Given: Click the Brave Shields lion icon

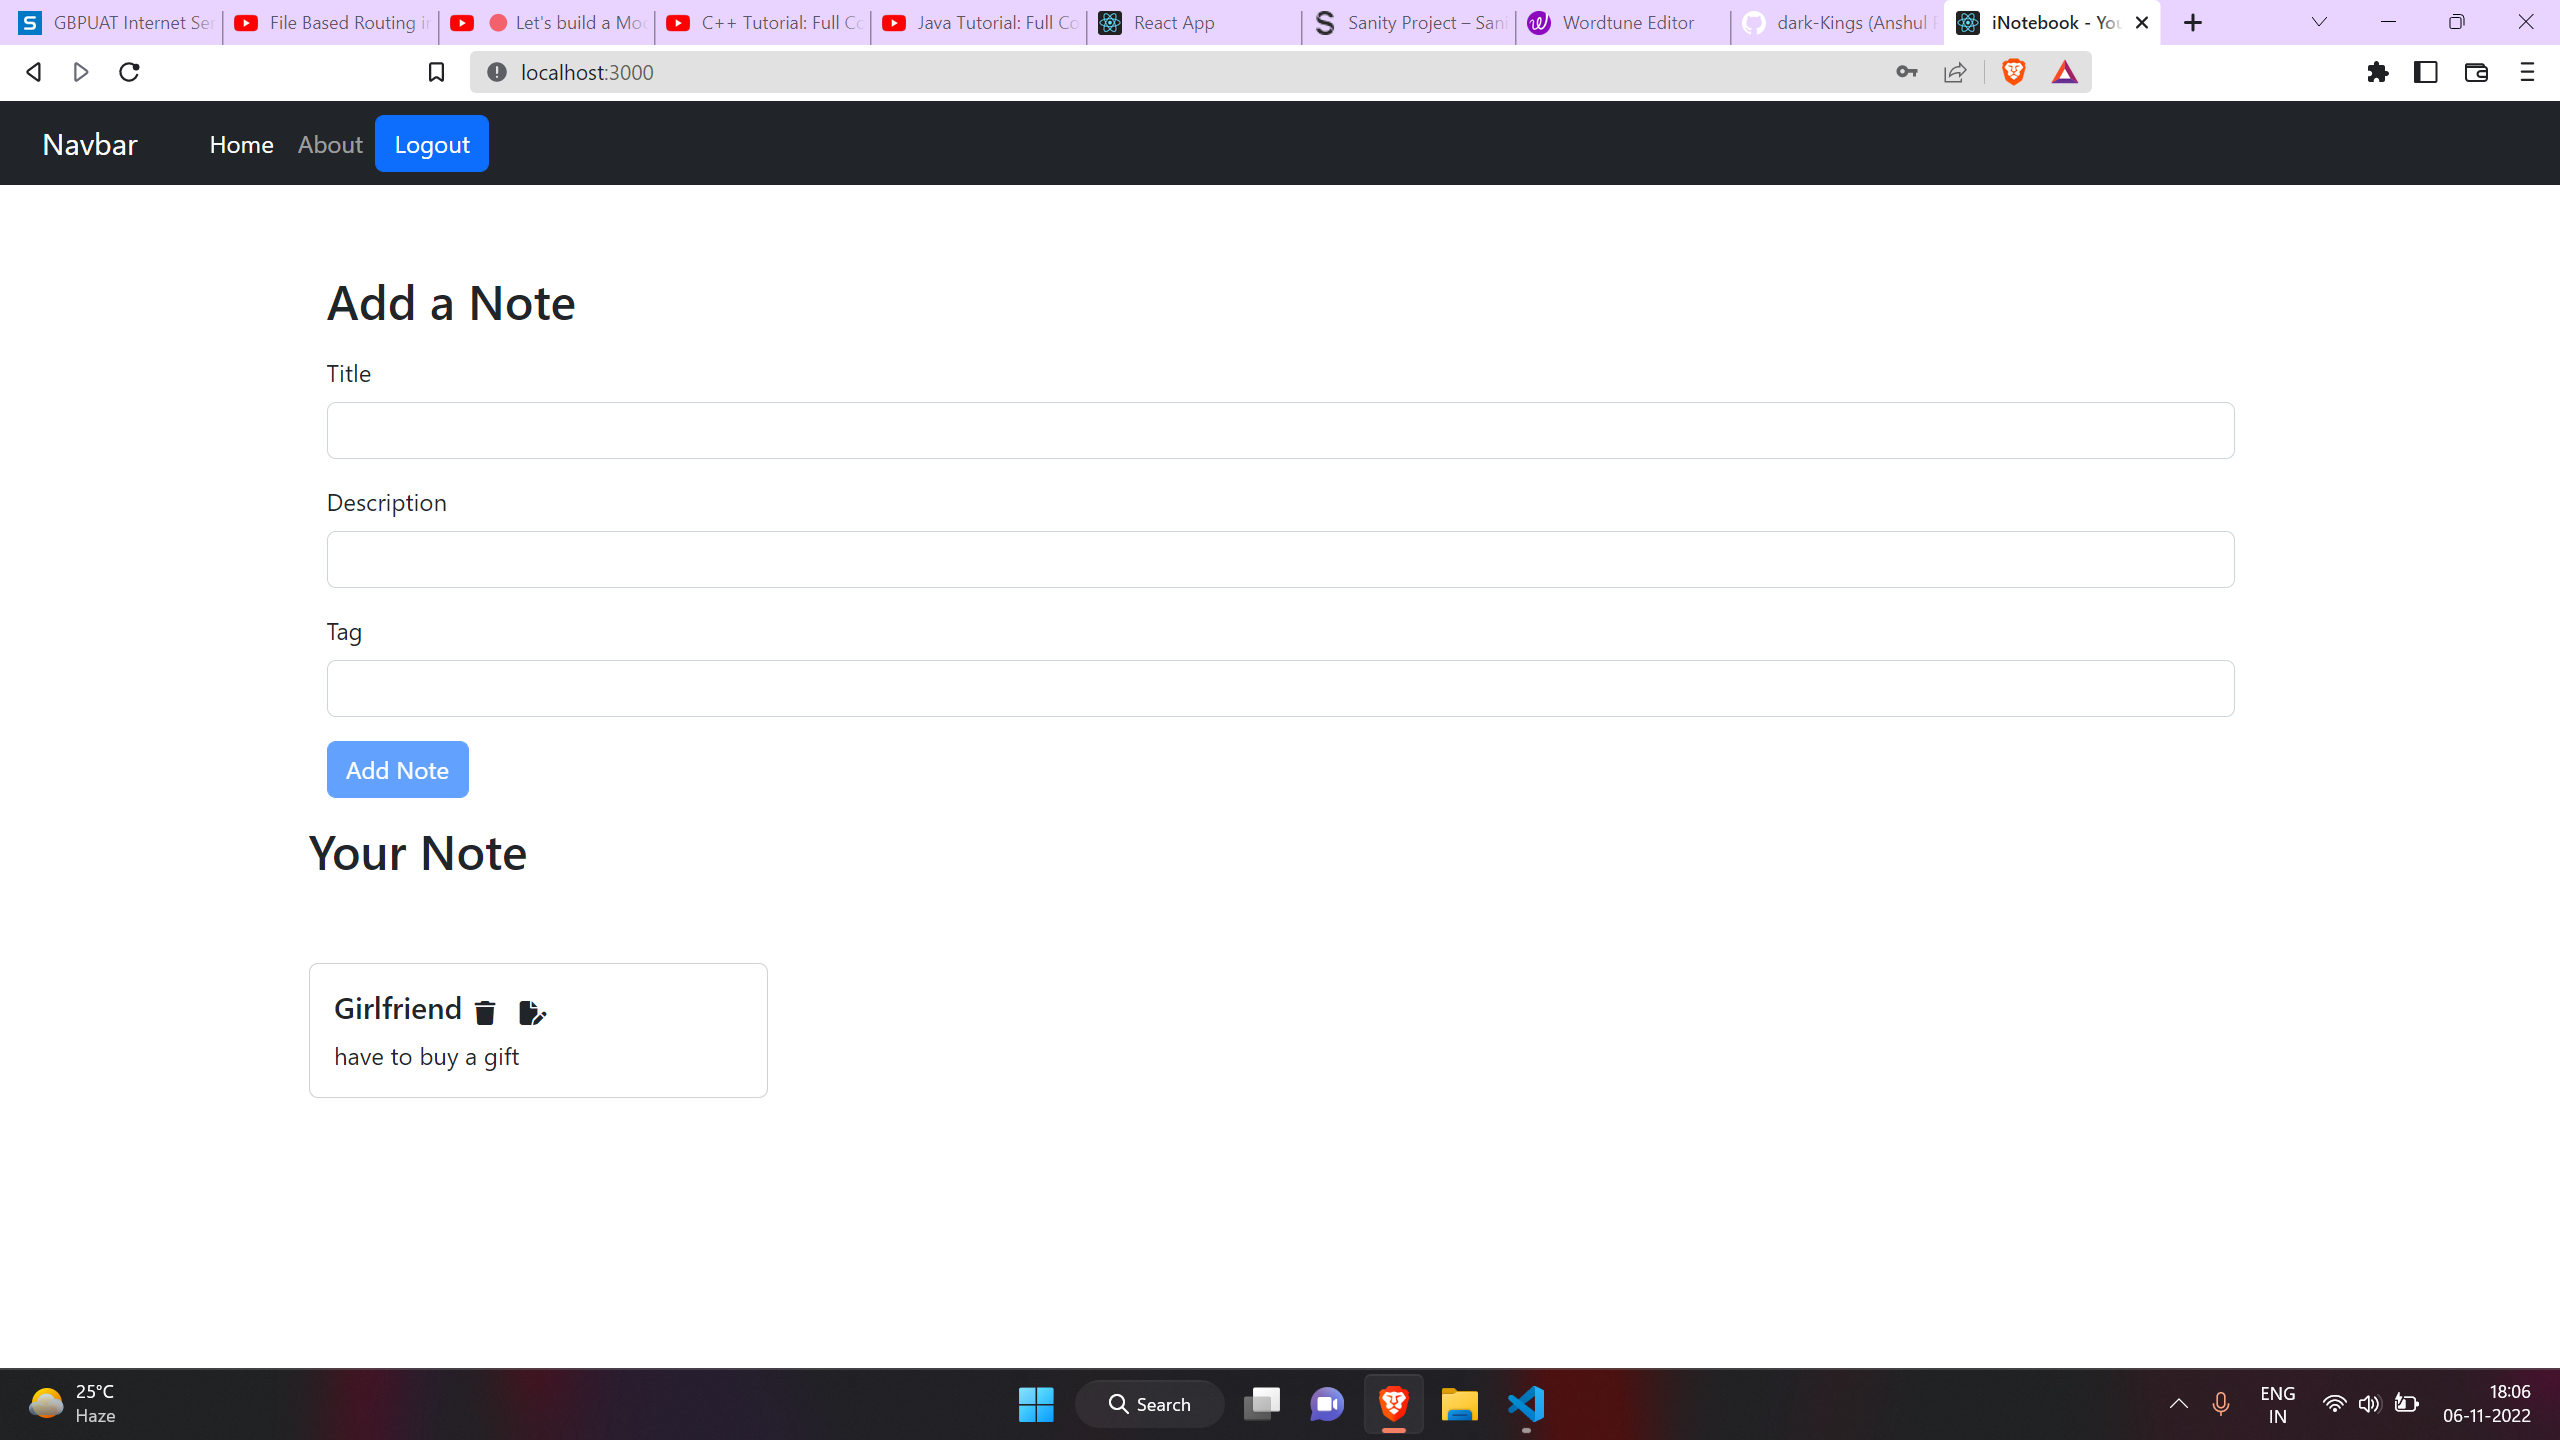Looking at the screenshot, I should (x=2013, y=72).
